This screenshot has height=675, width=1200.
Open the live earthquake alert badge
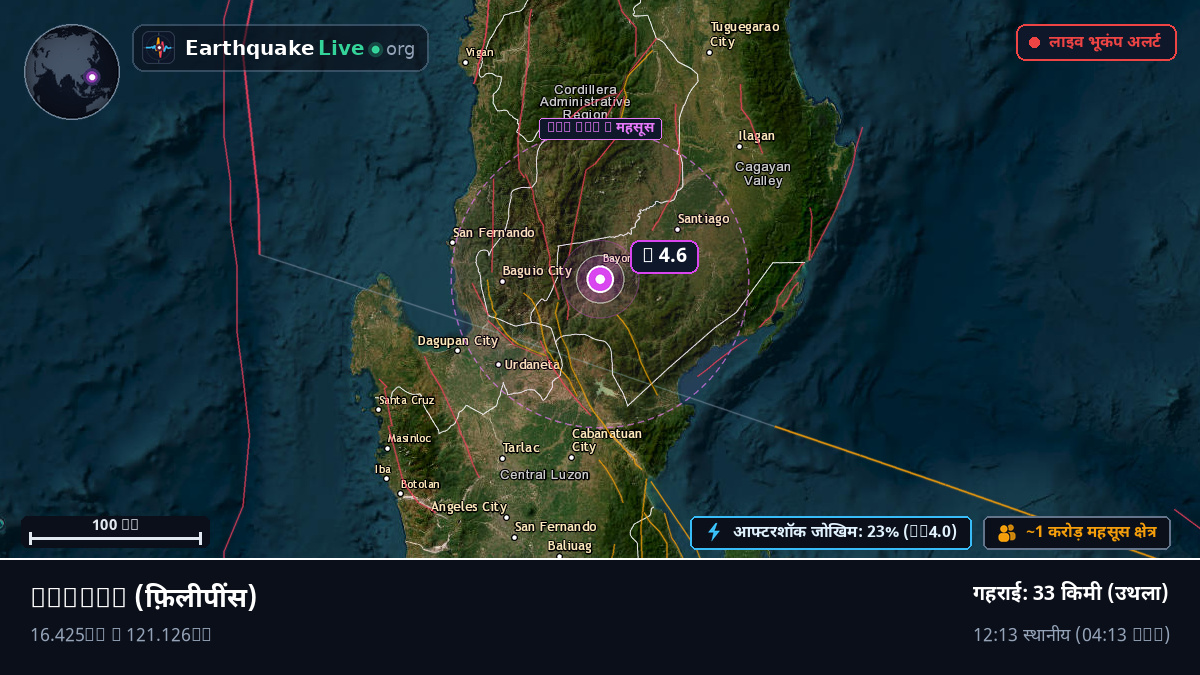1096,43
